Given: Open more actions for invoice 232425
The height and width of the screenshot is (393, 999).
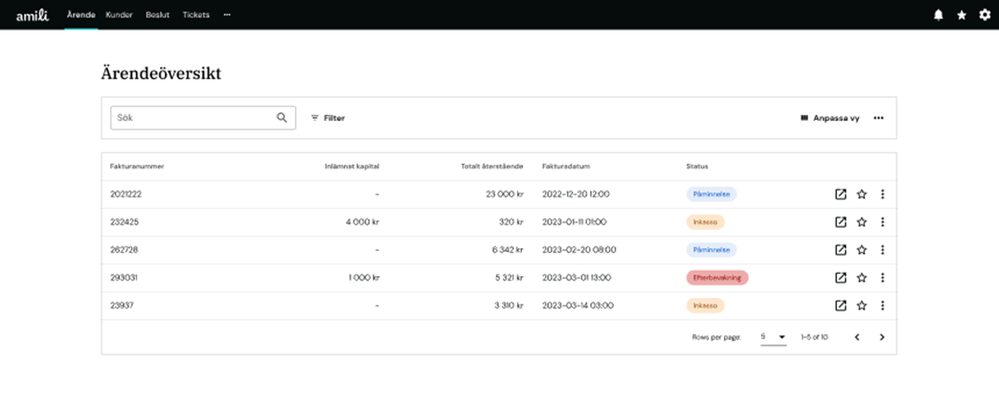Looking at the screenshot, I should pyautogui.click(x=882, y=222).
